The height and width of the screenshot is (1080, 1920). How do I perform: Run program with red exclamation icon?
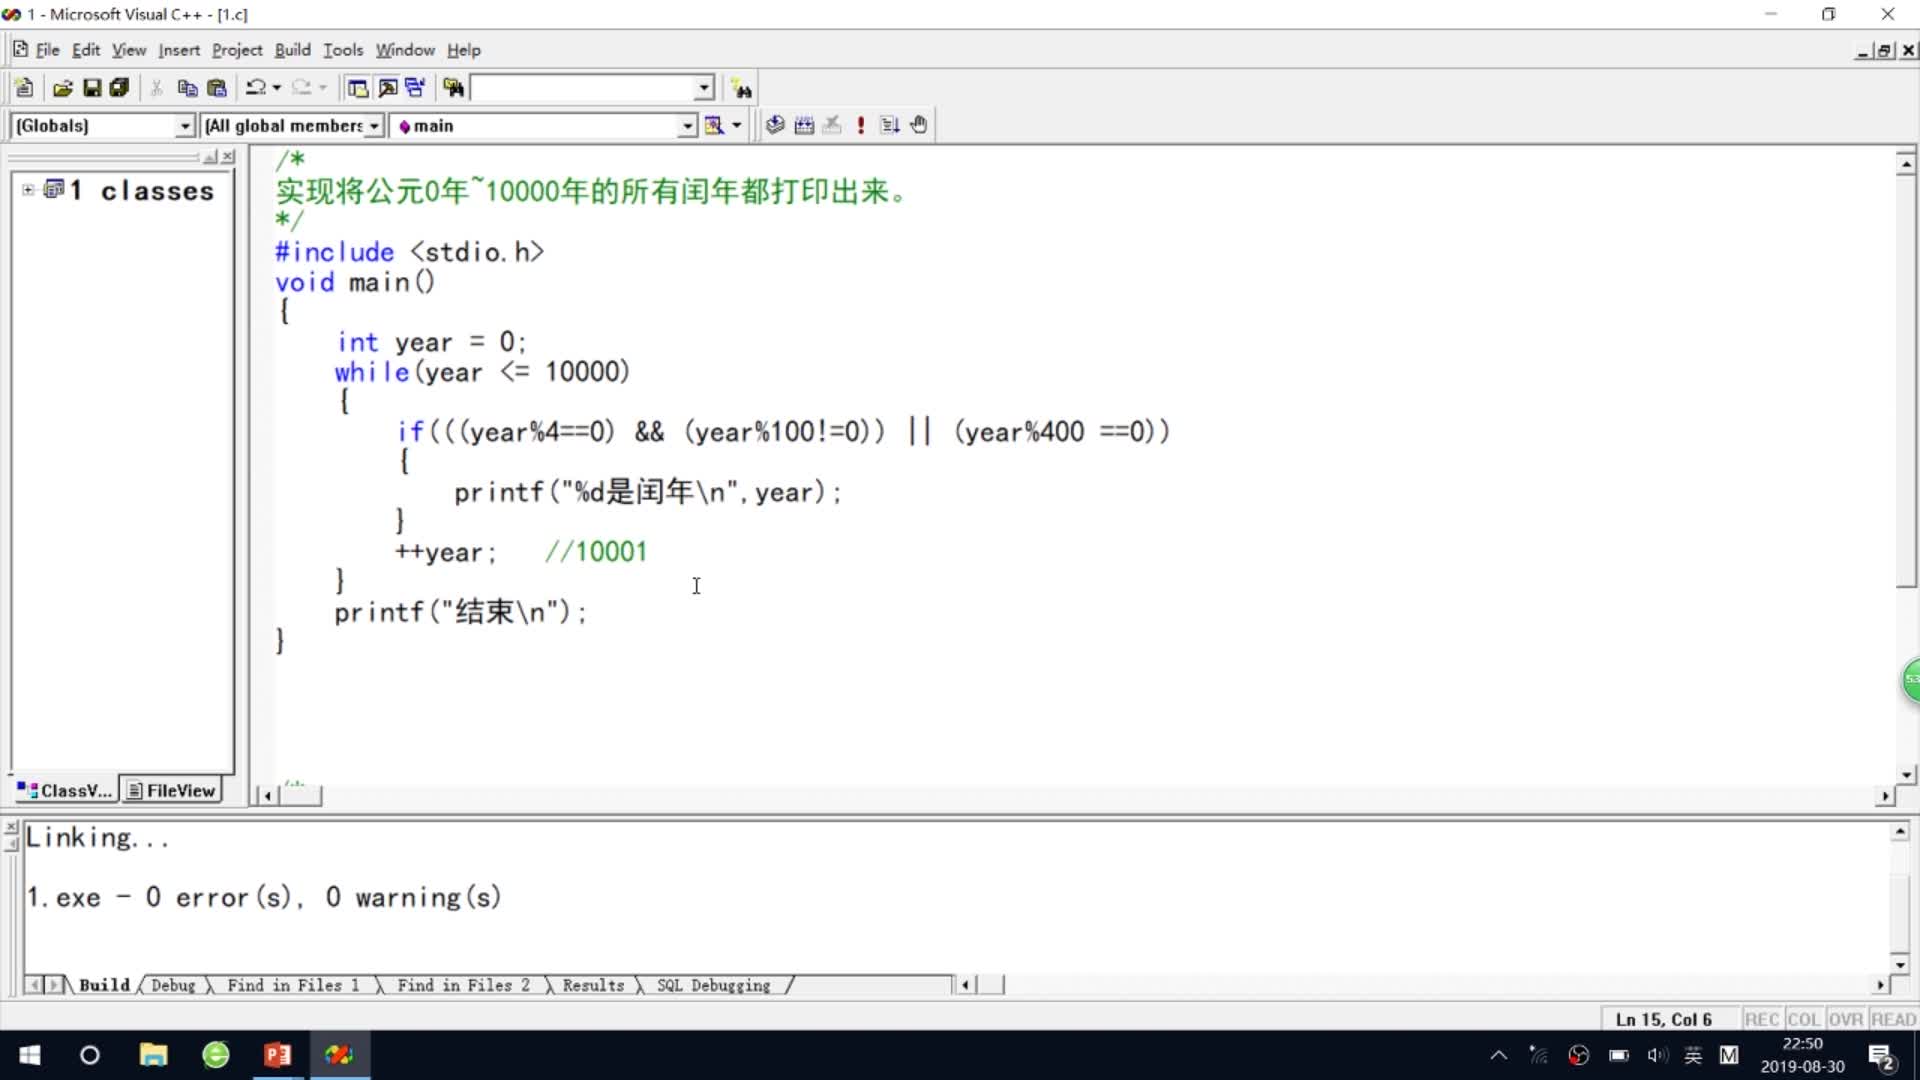(x=861, y=125)
